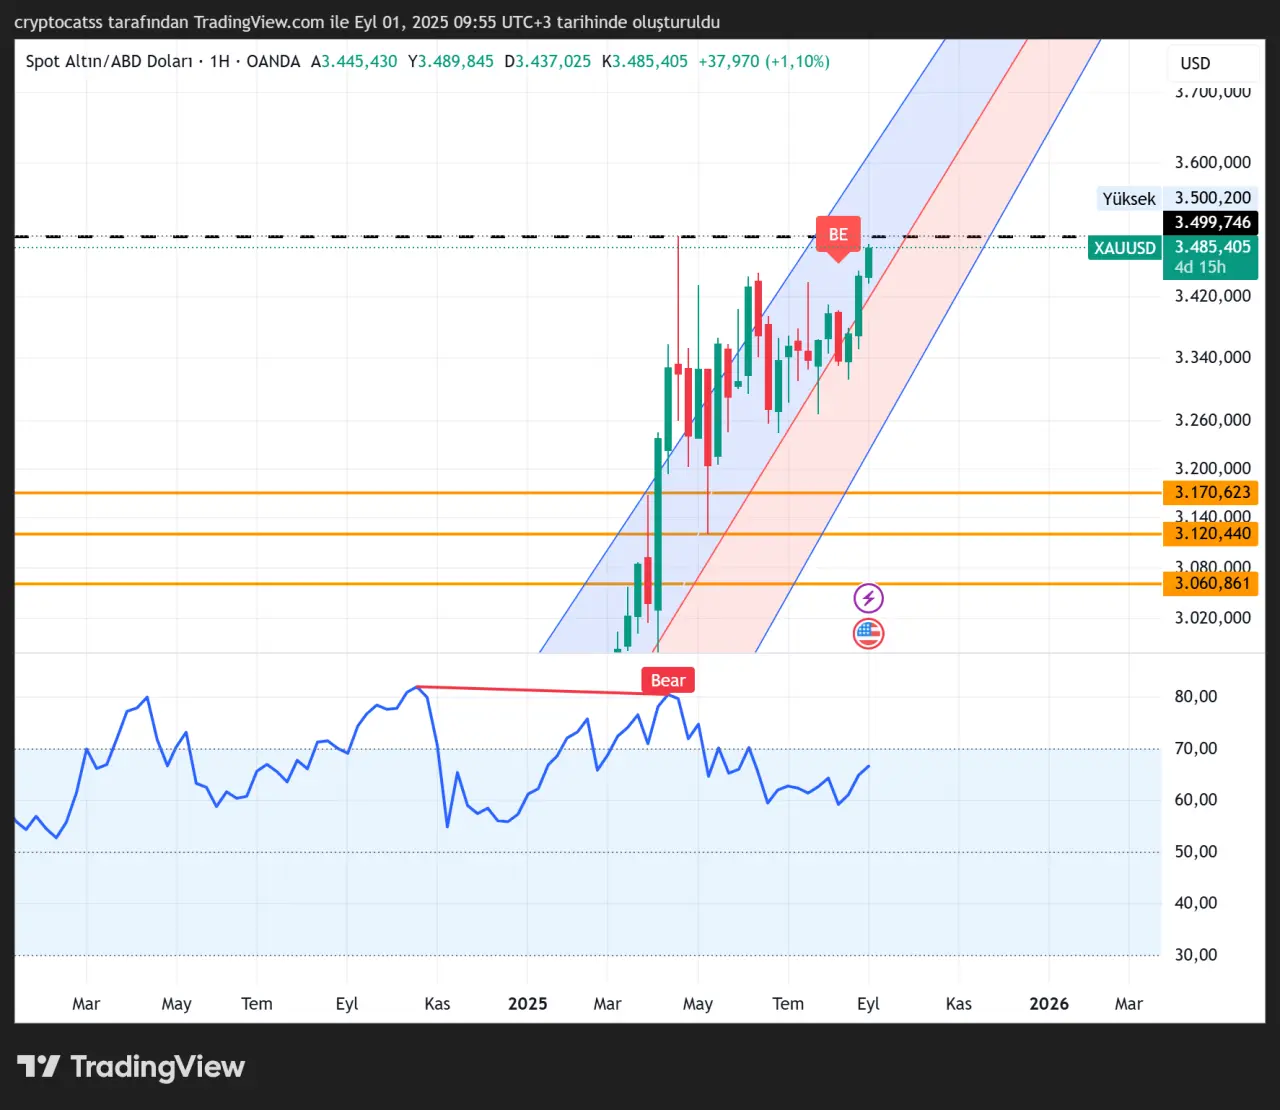The width and height of the screenshot is (1280, 1110).
Task: Click the +37,970 (+1,10%) change value
Action: (x=764, y=61)
